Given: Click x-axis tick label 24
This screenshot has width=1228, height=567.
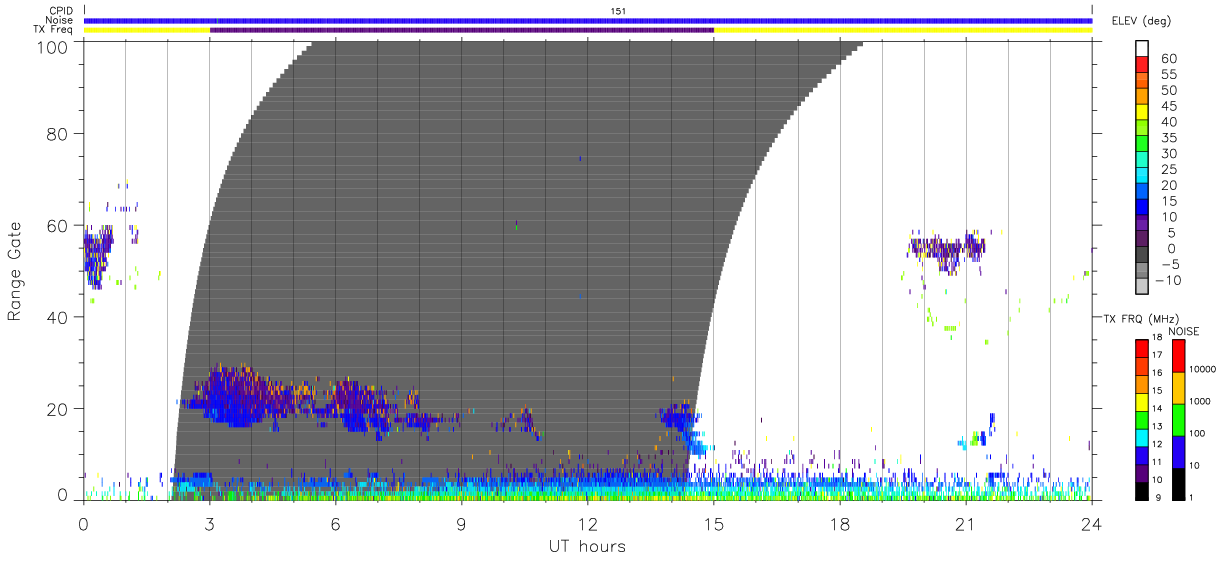Looking at the screenshot, I should point(1091,523).
